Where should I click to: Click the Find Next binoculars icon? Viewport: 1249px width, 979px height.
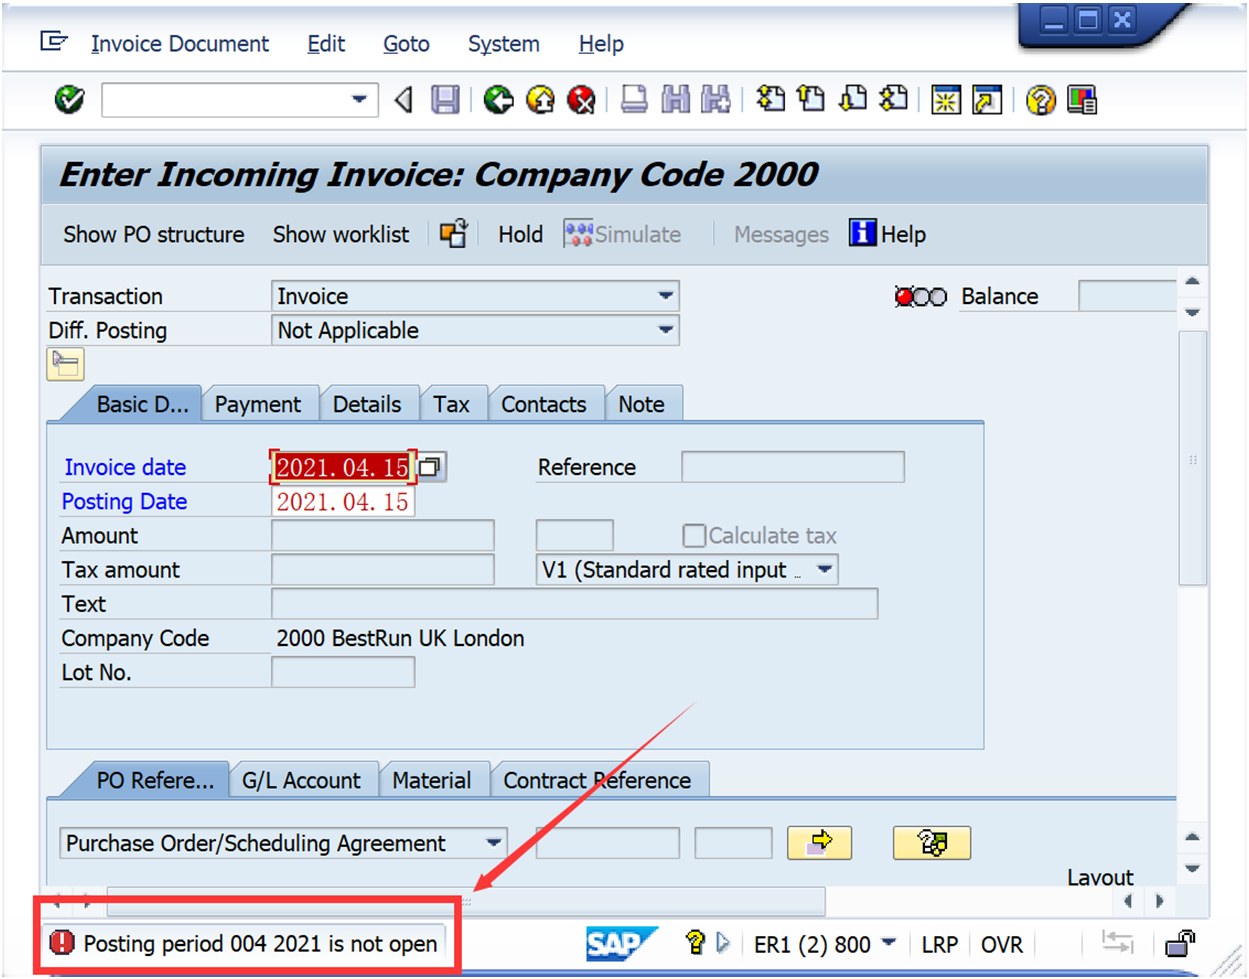715,100
